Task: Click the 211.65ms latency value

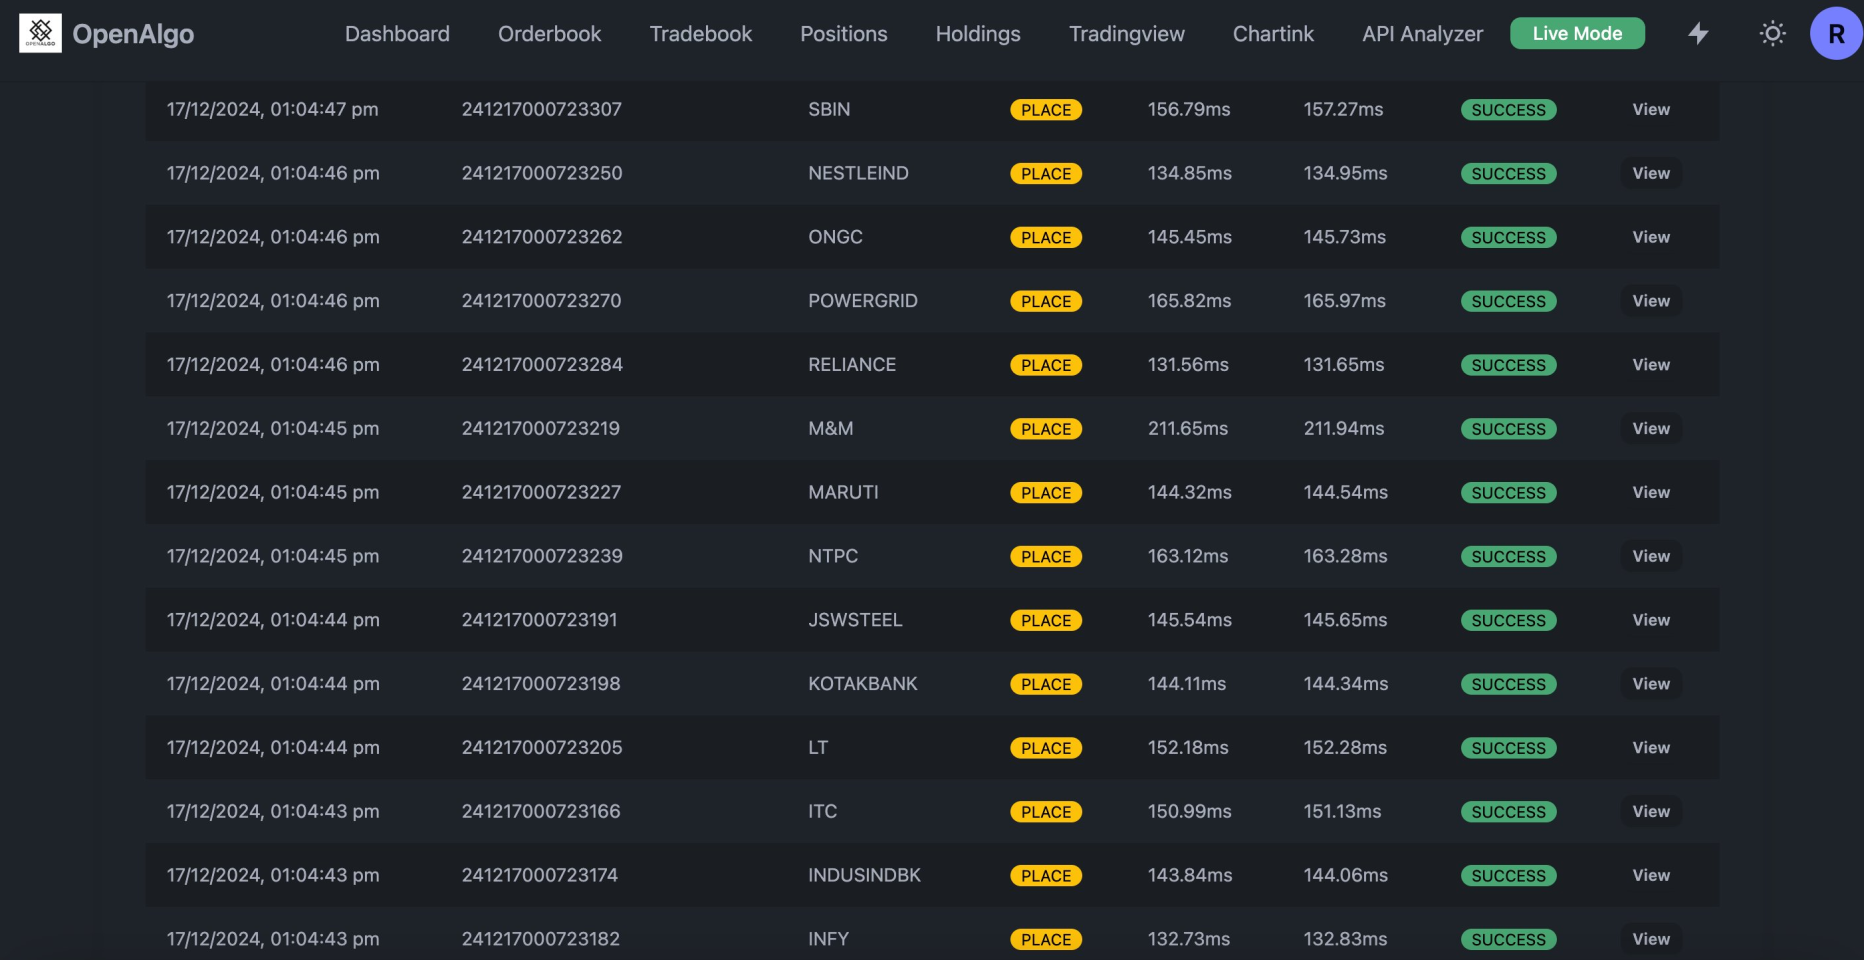Action: coord(1187,428)
